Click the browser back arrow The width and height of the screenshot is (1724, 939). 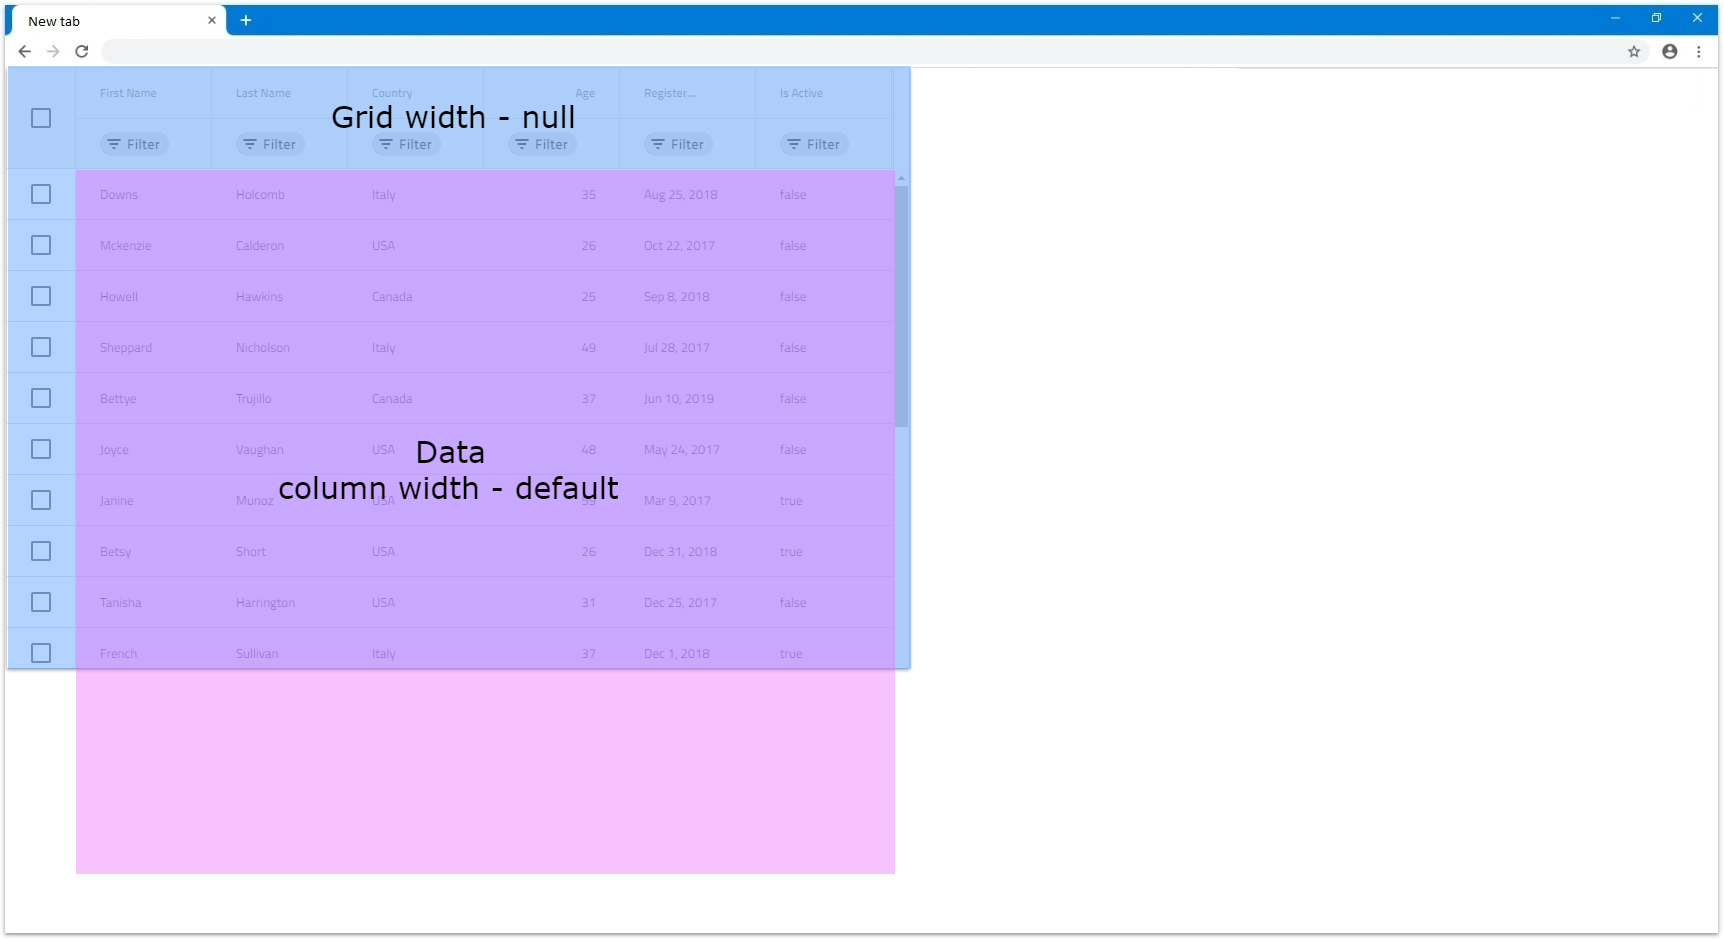[25, 52]
